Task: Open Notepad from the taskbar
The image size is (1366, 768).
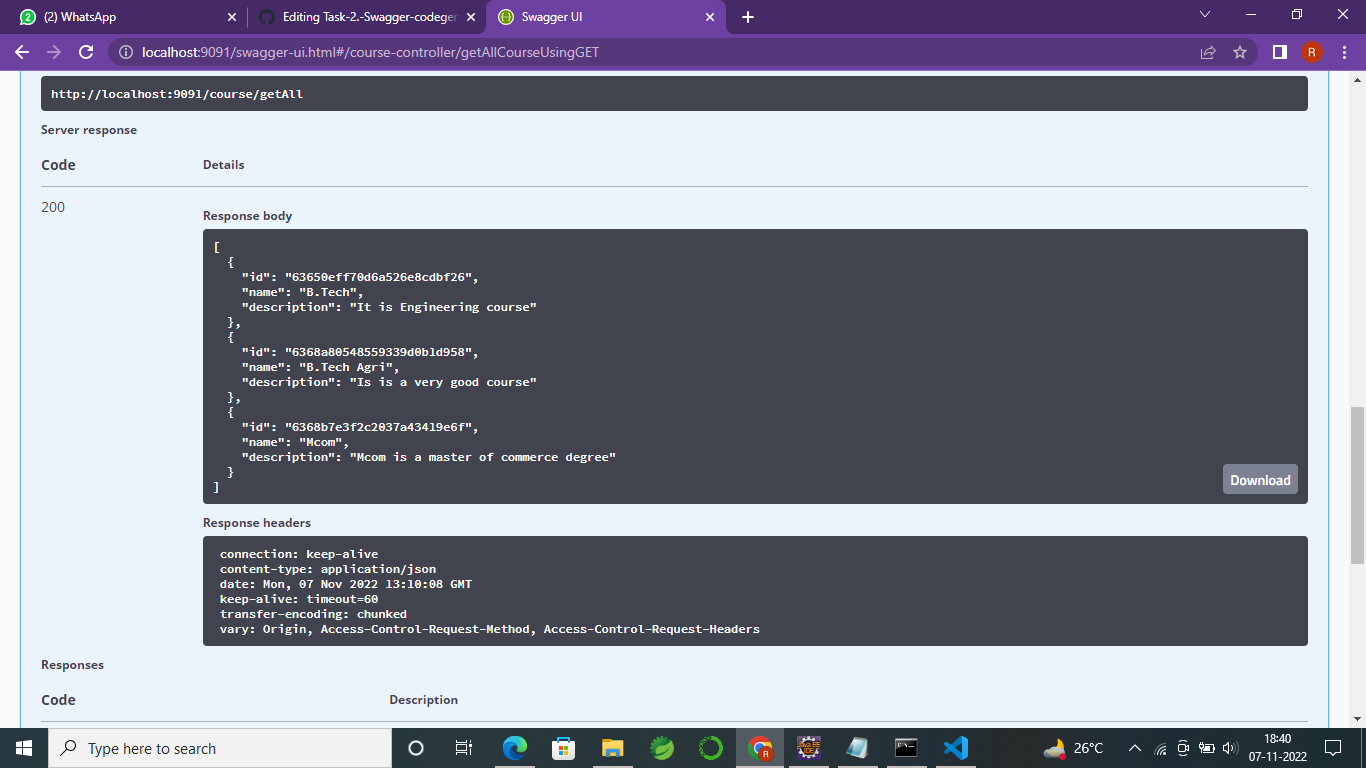Action: [857, 748]
